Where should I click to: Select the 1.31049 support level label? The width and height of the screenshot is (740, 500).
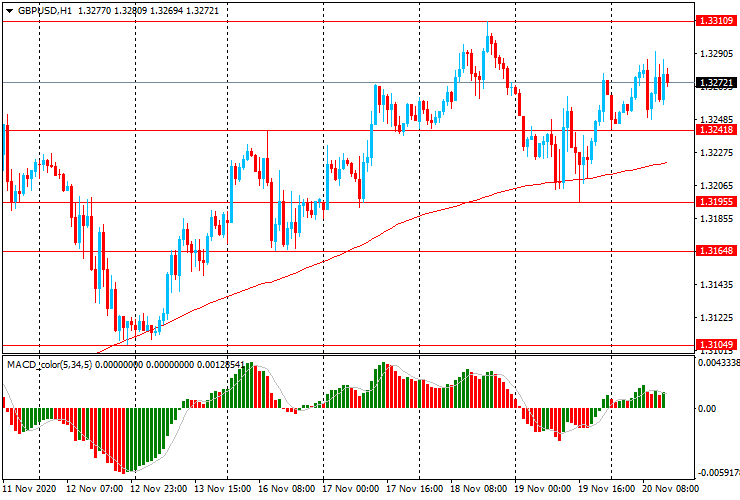pyautogui.click(x=716, y=345)
